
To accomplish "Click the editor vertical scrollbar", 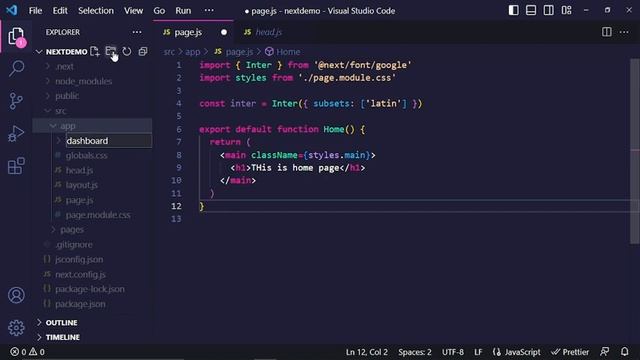I will (x=634, y=151).
